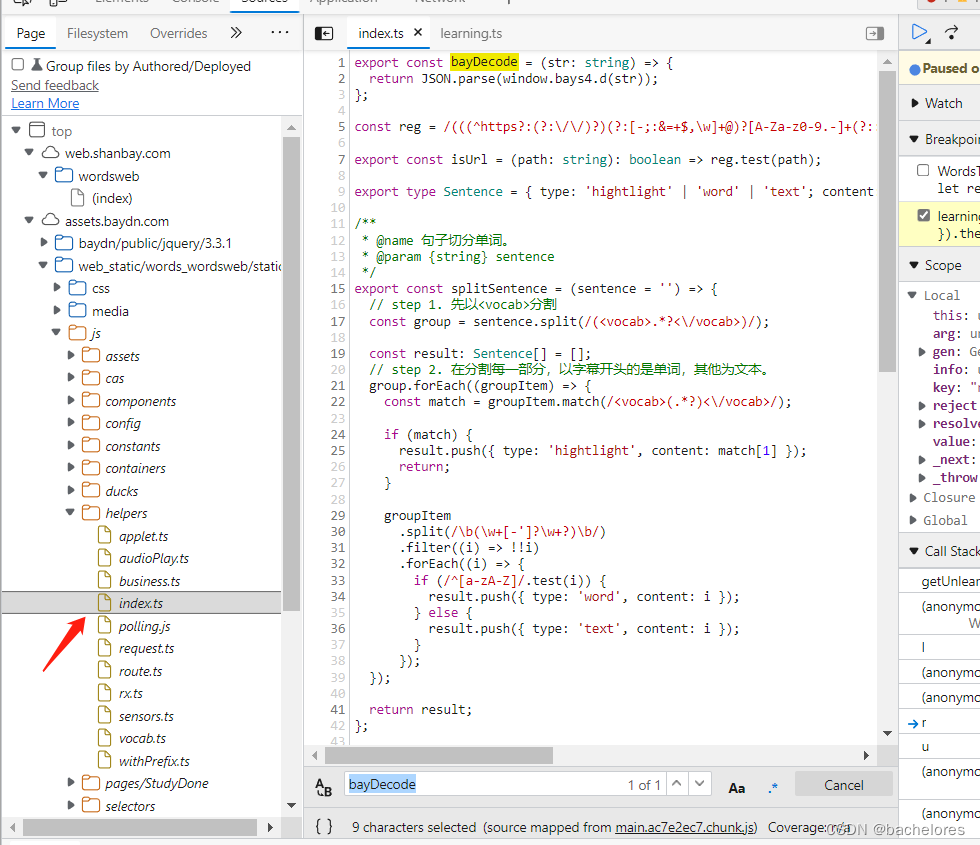The image size is (980, 845).
Task: Pretty print with curly braces icon
Action: [324, 826]
